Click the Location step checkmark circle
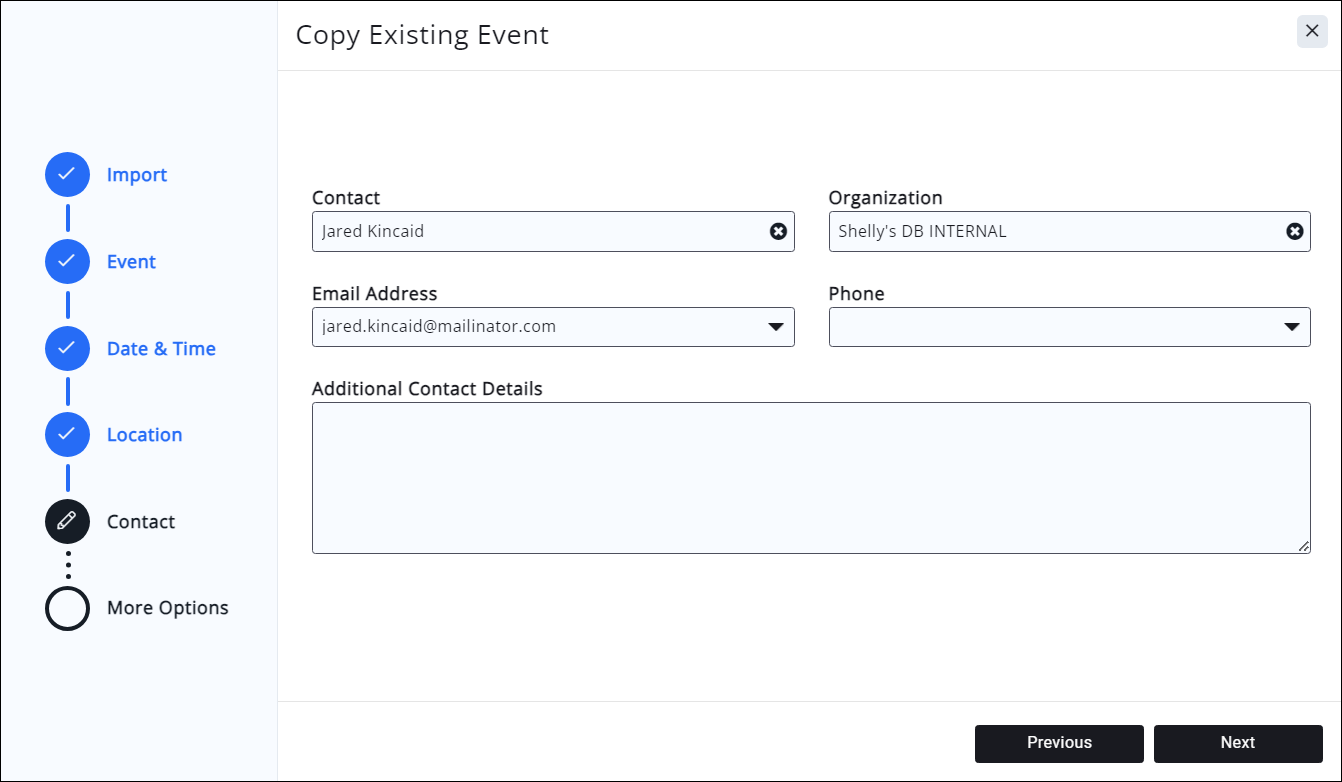This screenshot has height=782, width=1342. tap(67, 435)
